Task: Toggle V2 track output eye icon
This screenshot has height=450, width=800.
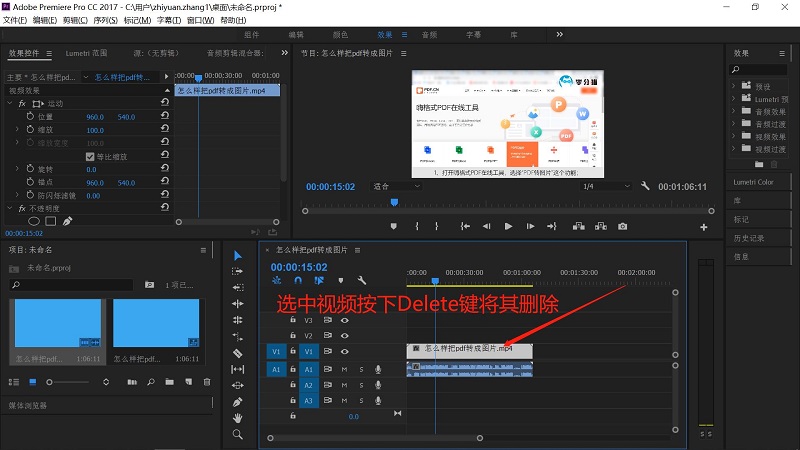Action: pos(345,336)
